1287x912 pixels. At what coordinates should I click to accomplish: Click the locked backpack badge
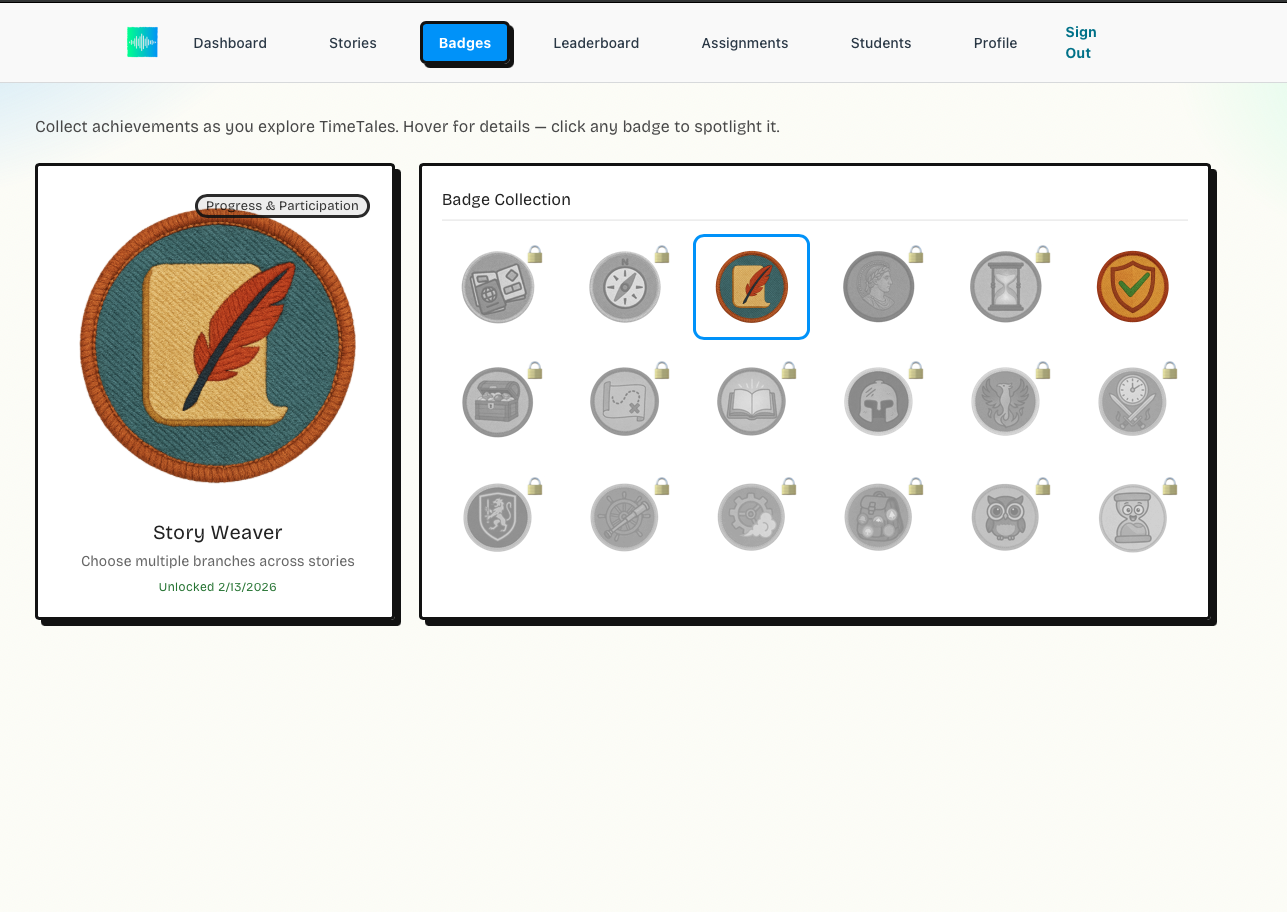pos(878,517)
